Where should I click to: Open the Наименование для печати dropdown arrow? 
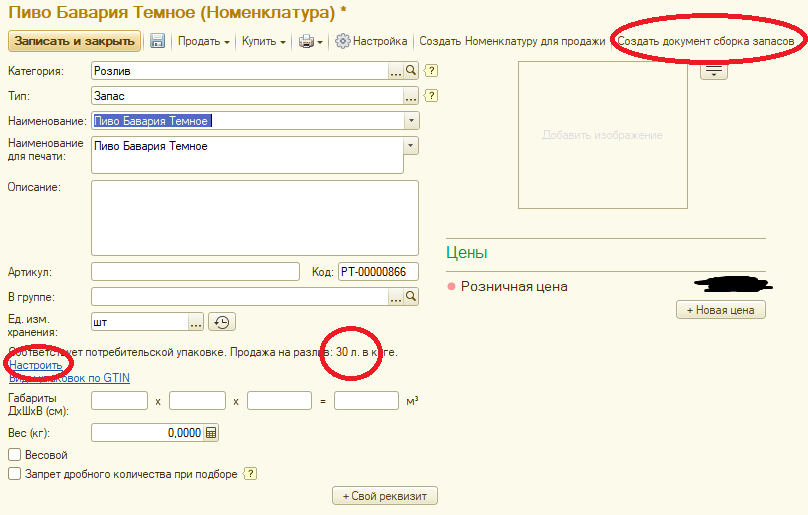411,145
